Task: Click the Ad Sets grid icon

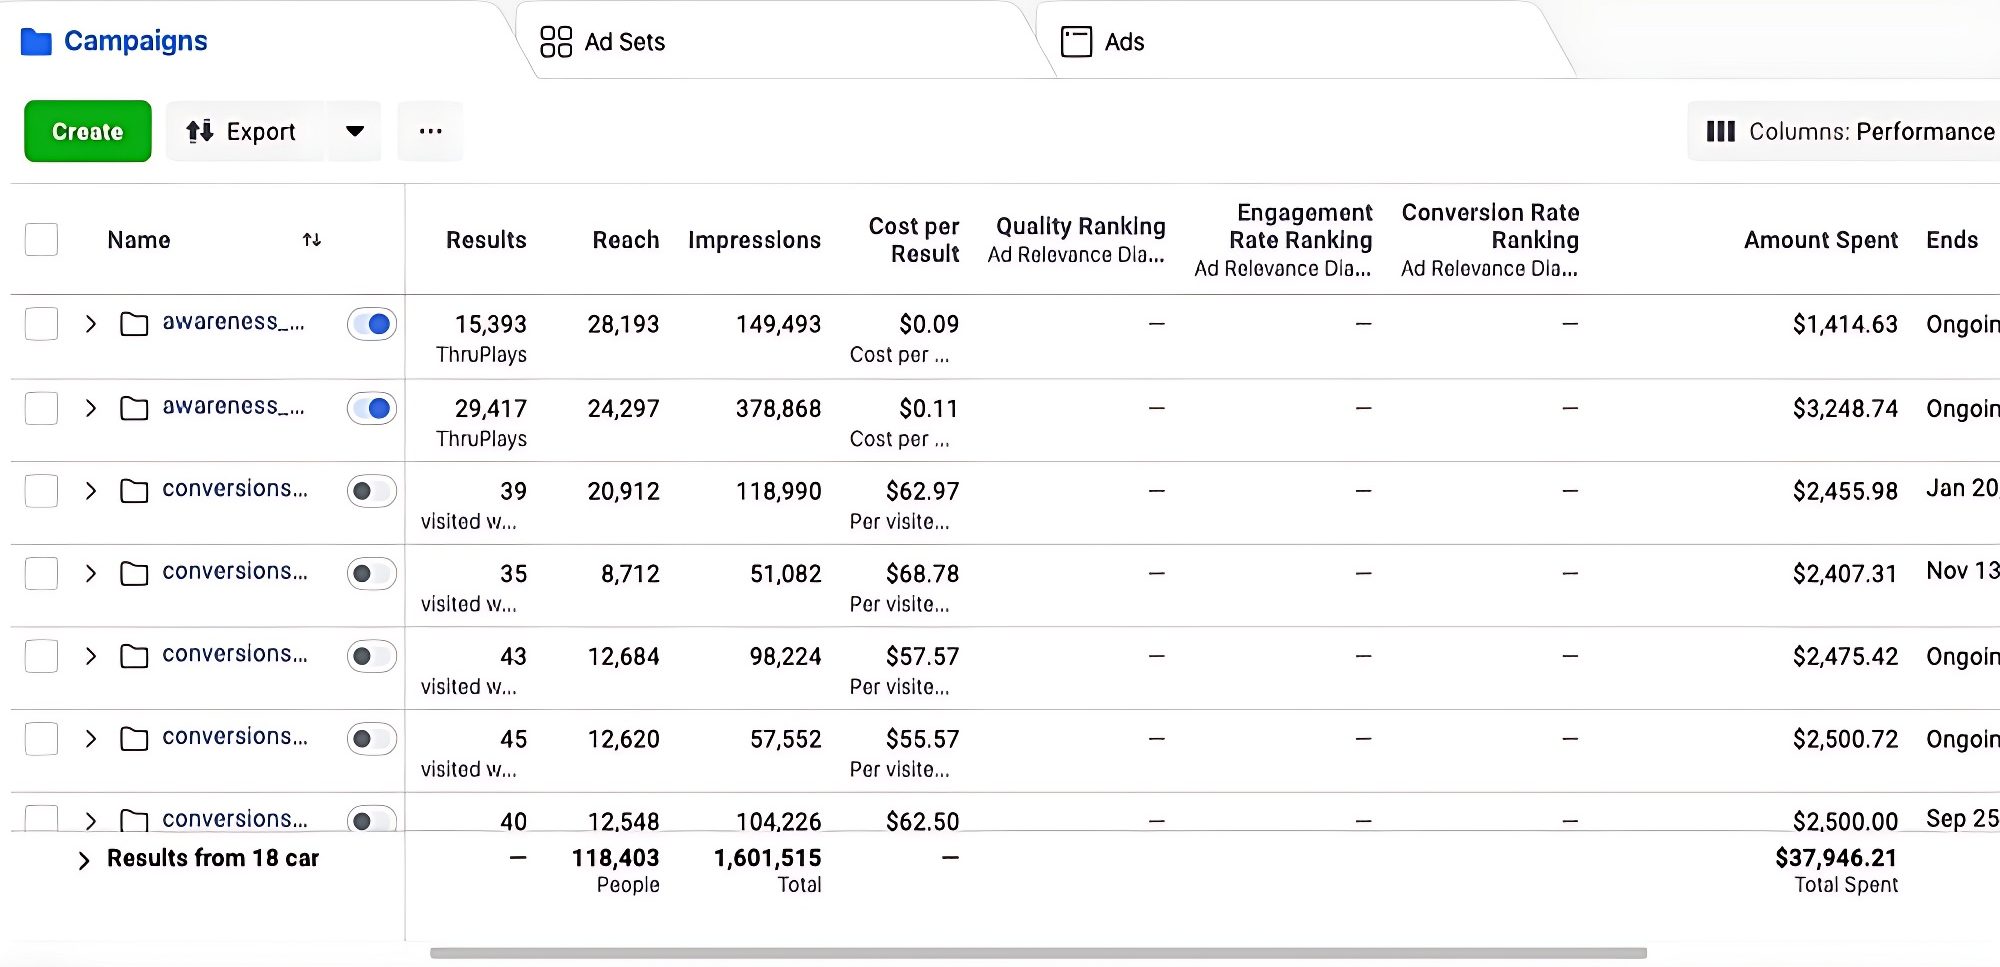Action: click(x=556, y=42)
